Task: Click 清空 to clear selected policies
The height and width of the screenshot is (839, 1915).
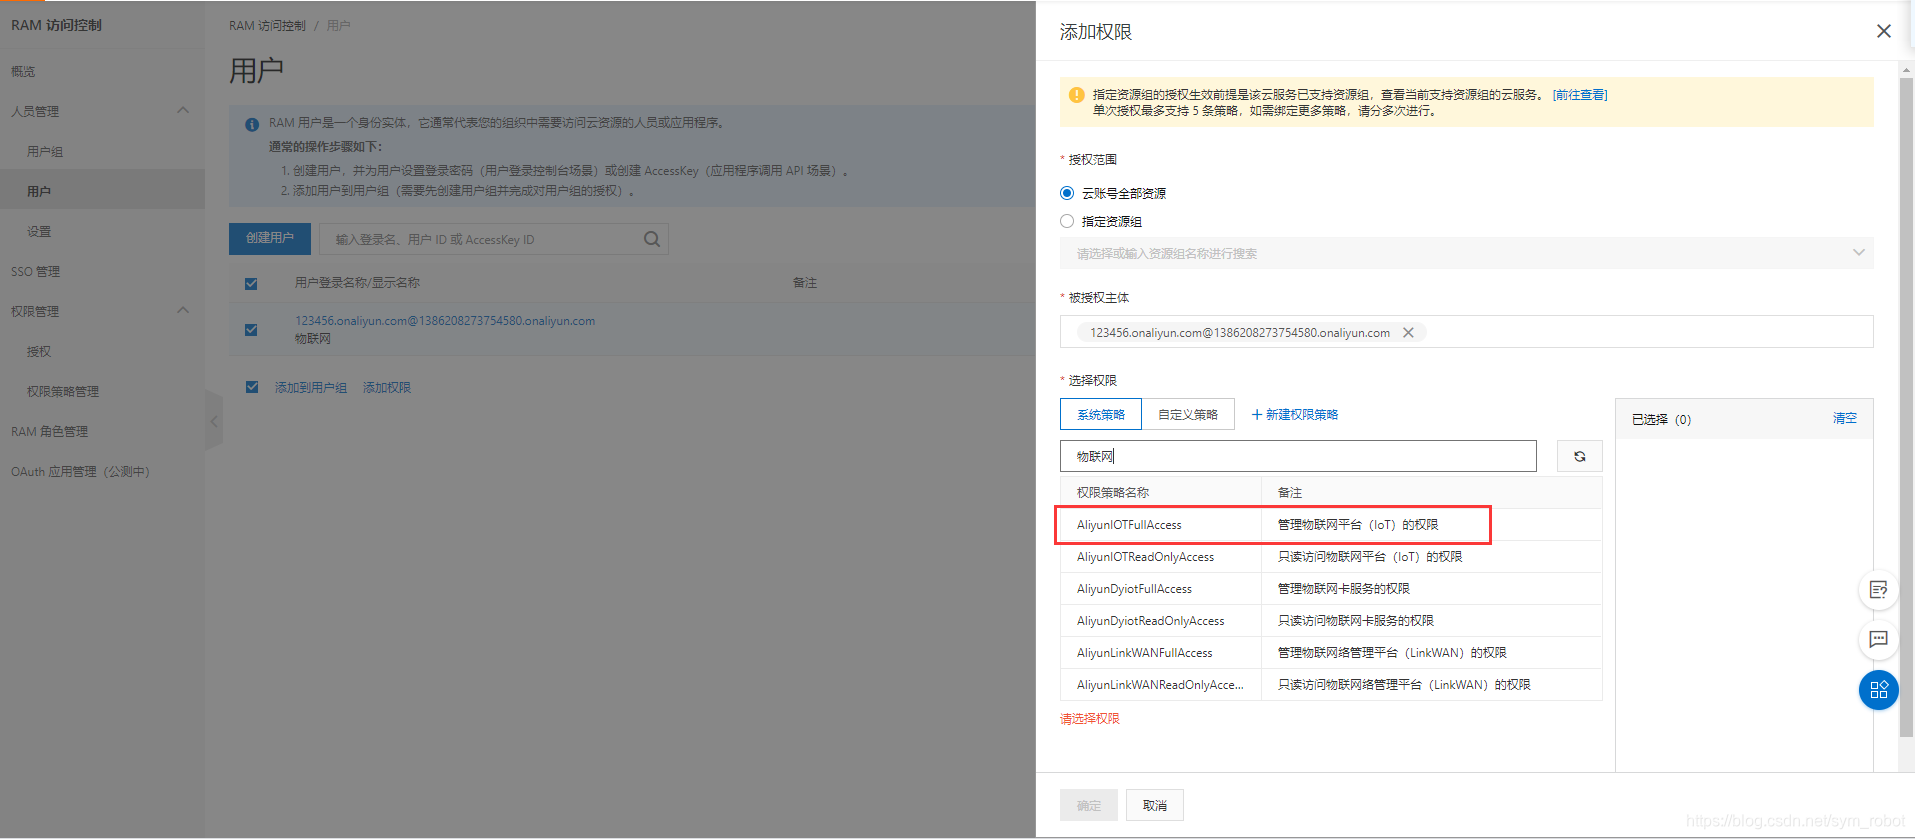Action: click(x=1844, y=419)
